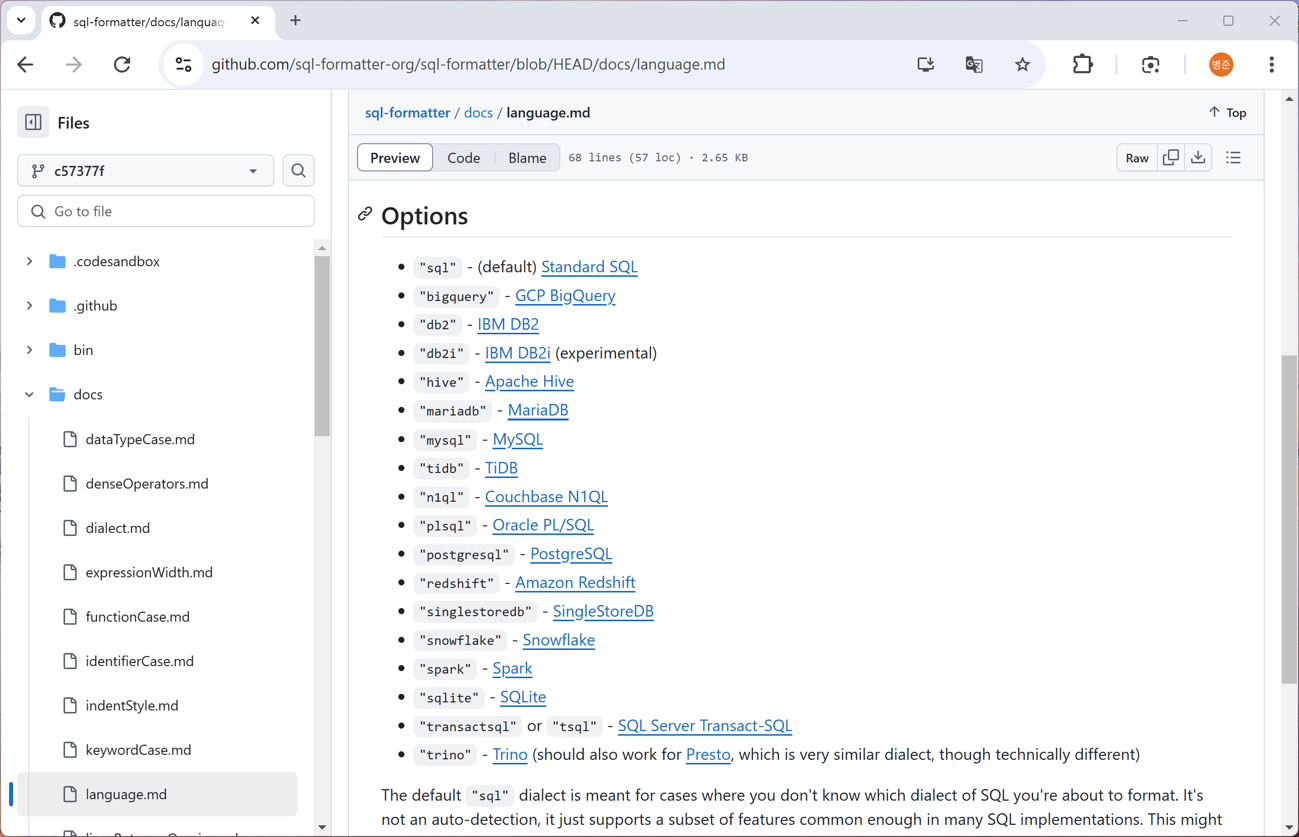
Task: Open functionCase.md in the file tree
Action: coord(138,617)
